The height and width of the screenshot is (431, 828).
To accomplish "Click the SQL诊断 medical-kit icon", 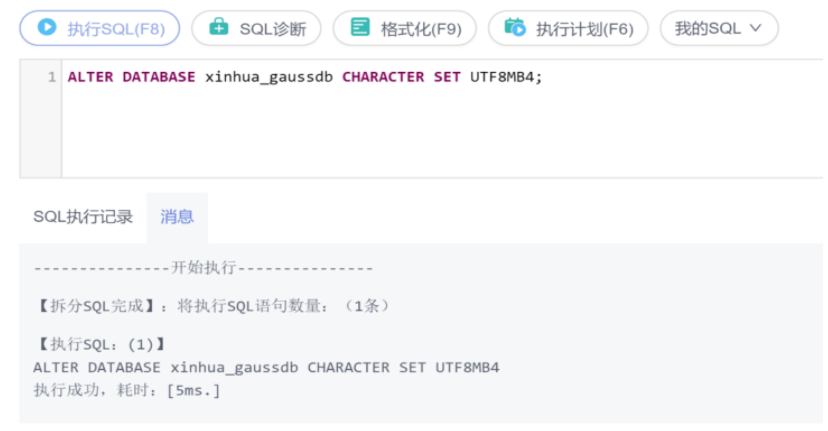I will (218, 28).
